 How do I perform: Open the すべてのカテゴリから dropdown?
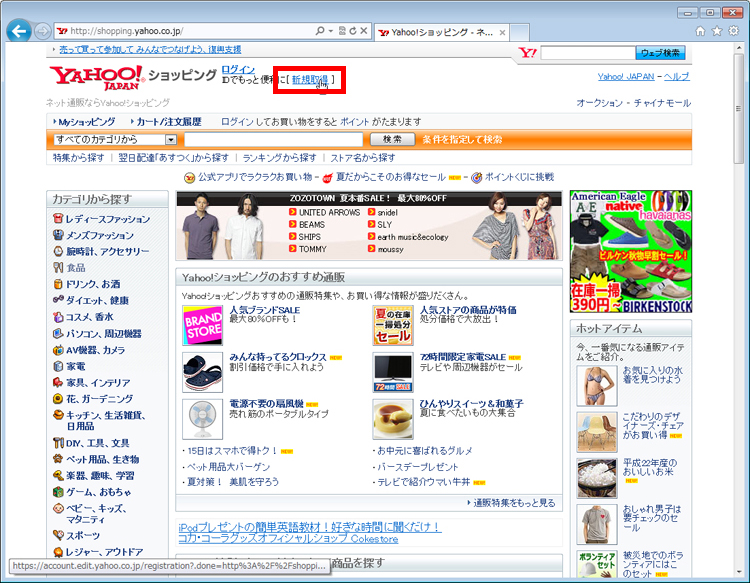(x=115, y=139)
